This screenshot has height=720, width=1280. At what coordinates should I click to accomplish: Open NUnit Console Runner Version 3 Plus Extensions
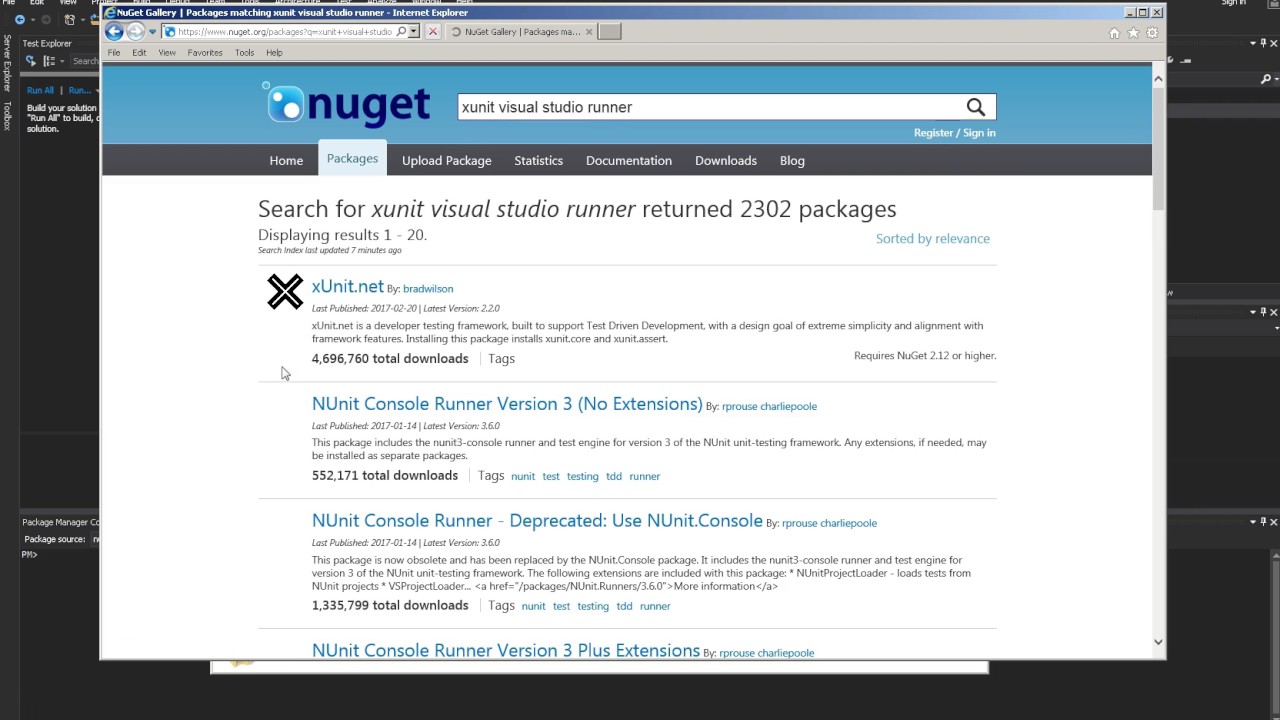point(506,651)
